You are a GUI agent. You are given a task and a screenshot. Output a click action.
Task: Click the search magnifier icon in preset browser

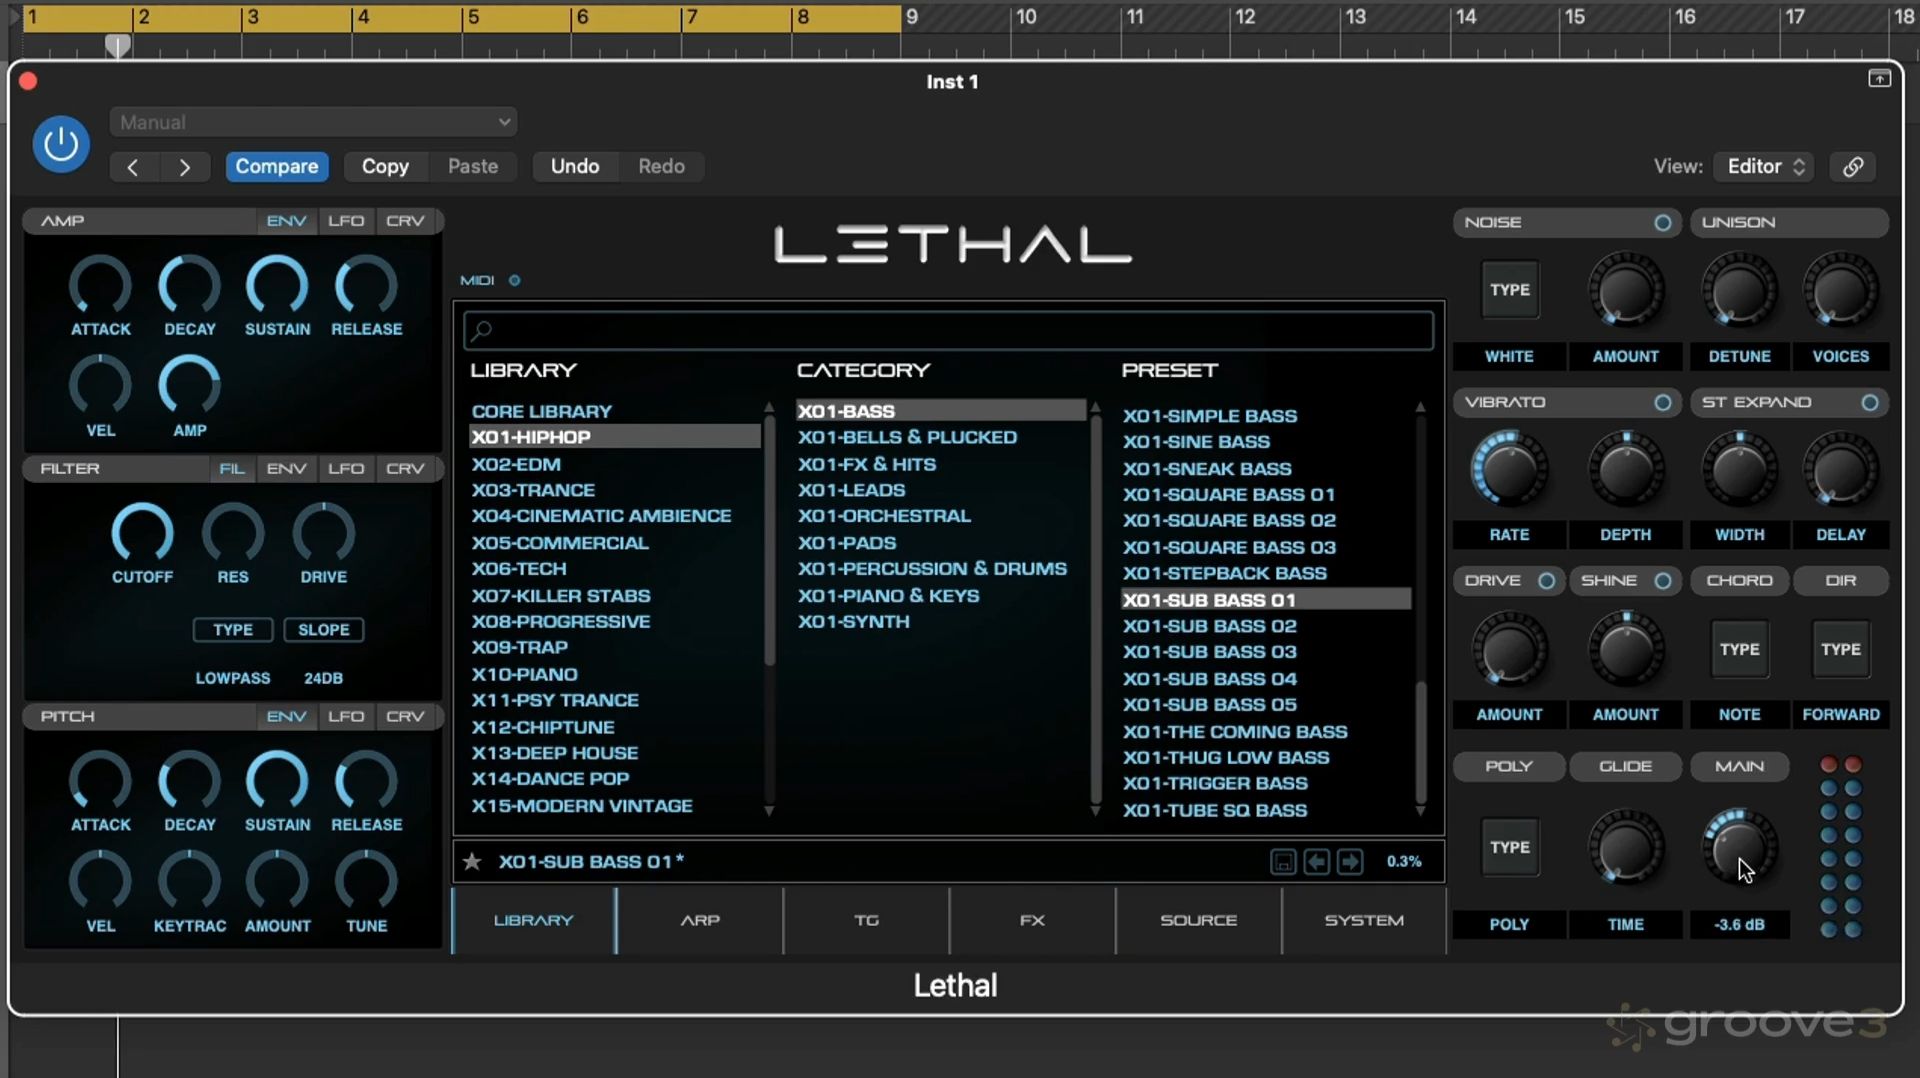(483, 330)
